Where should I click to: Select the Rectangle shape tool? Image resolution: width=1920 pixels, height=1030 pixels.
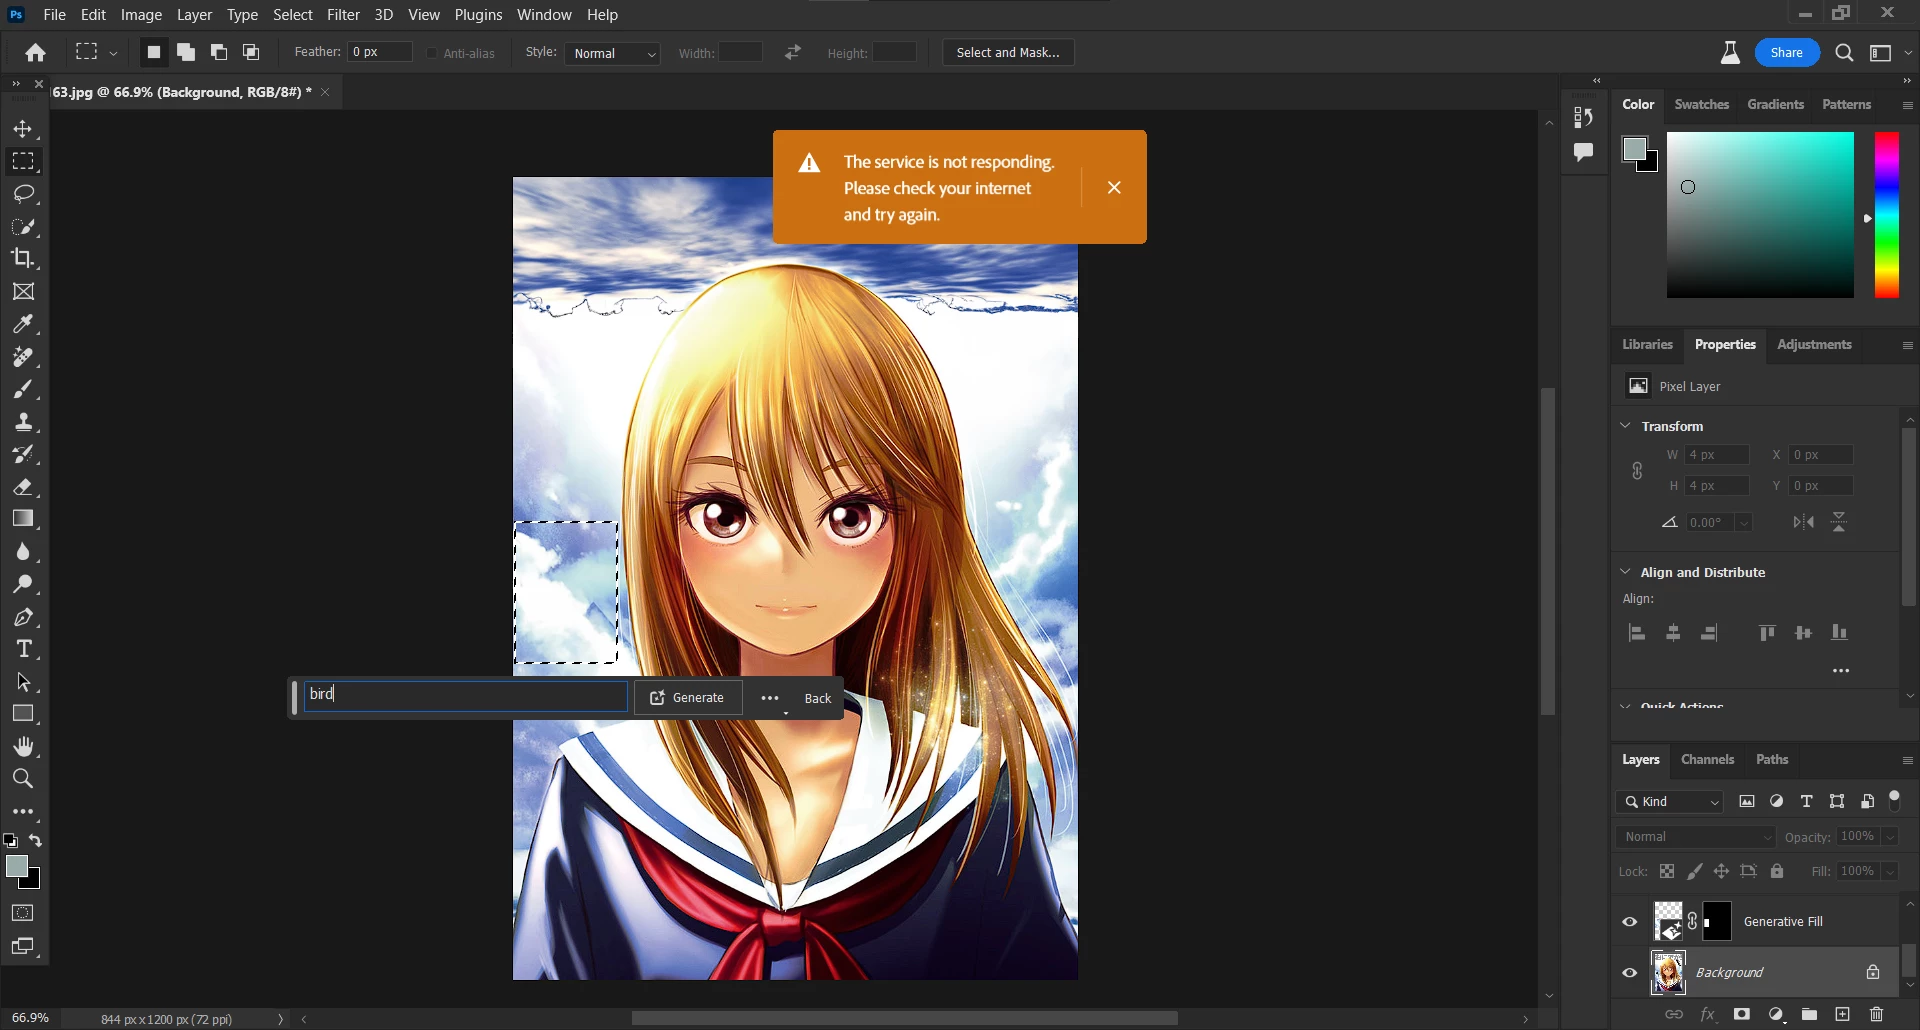(x=23, y=714)
